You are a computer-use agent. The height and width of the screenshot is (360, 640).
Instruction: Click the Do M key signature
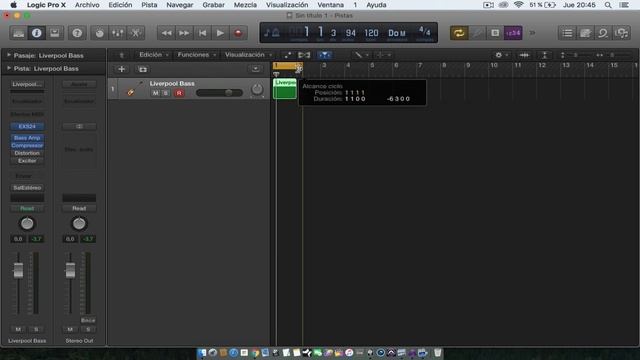[397, 33]
